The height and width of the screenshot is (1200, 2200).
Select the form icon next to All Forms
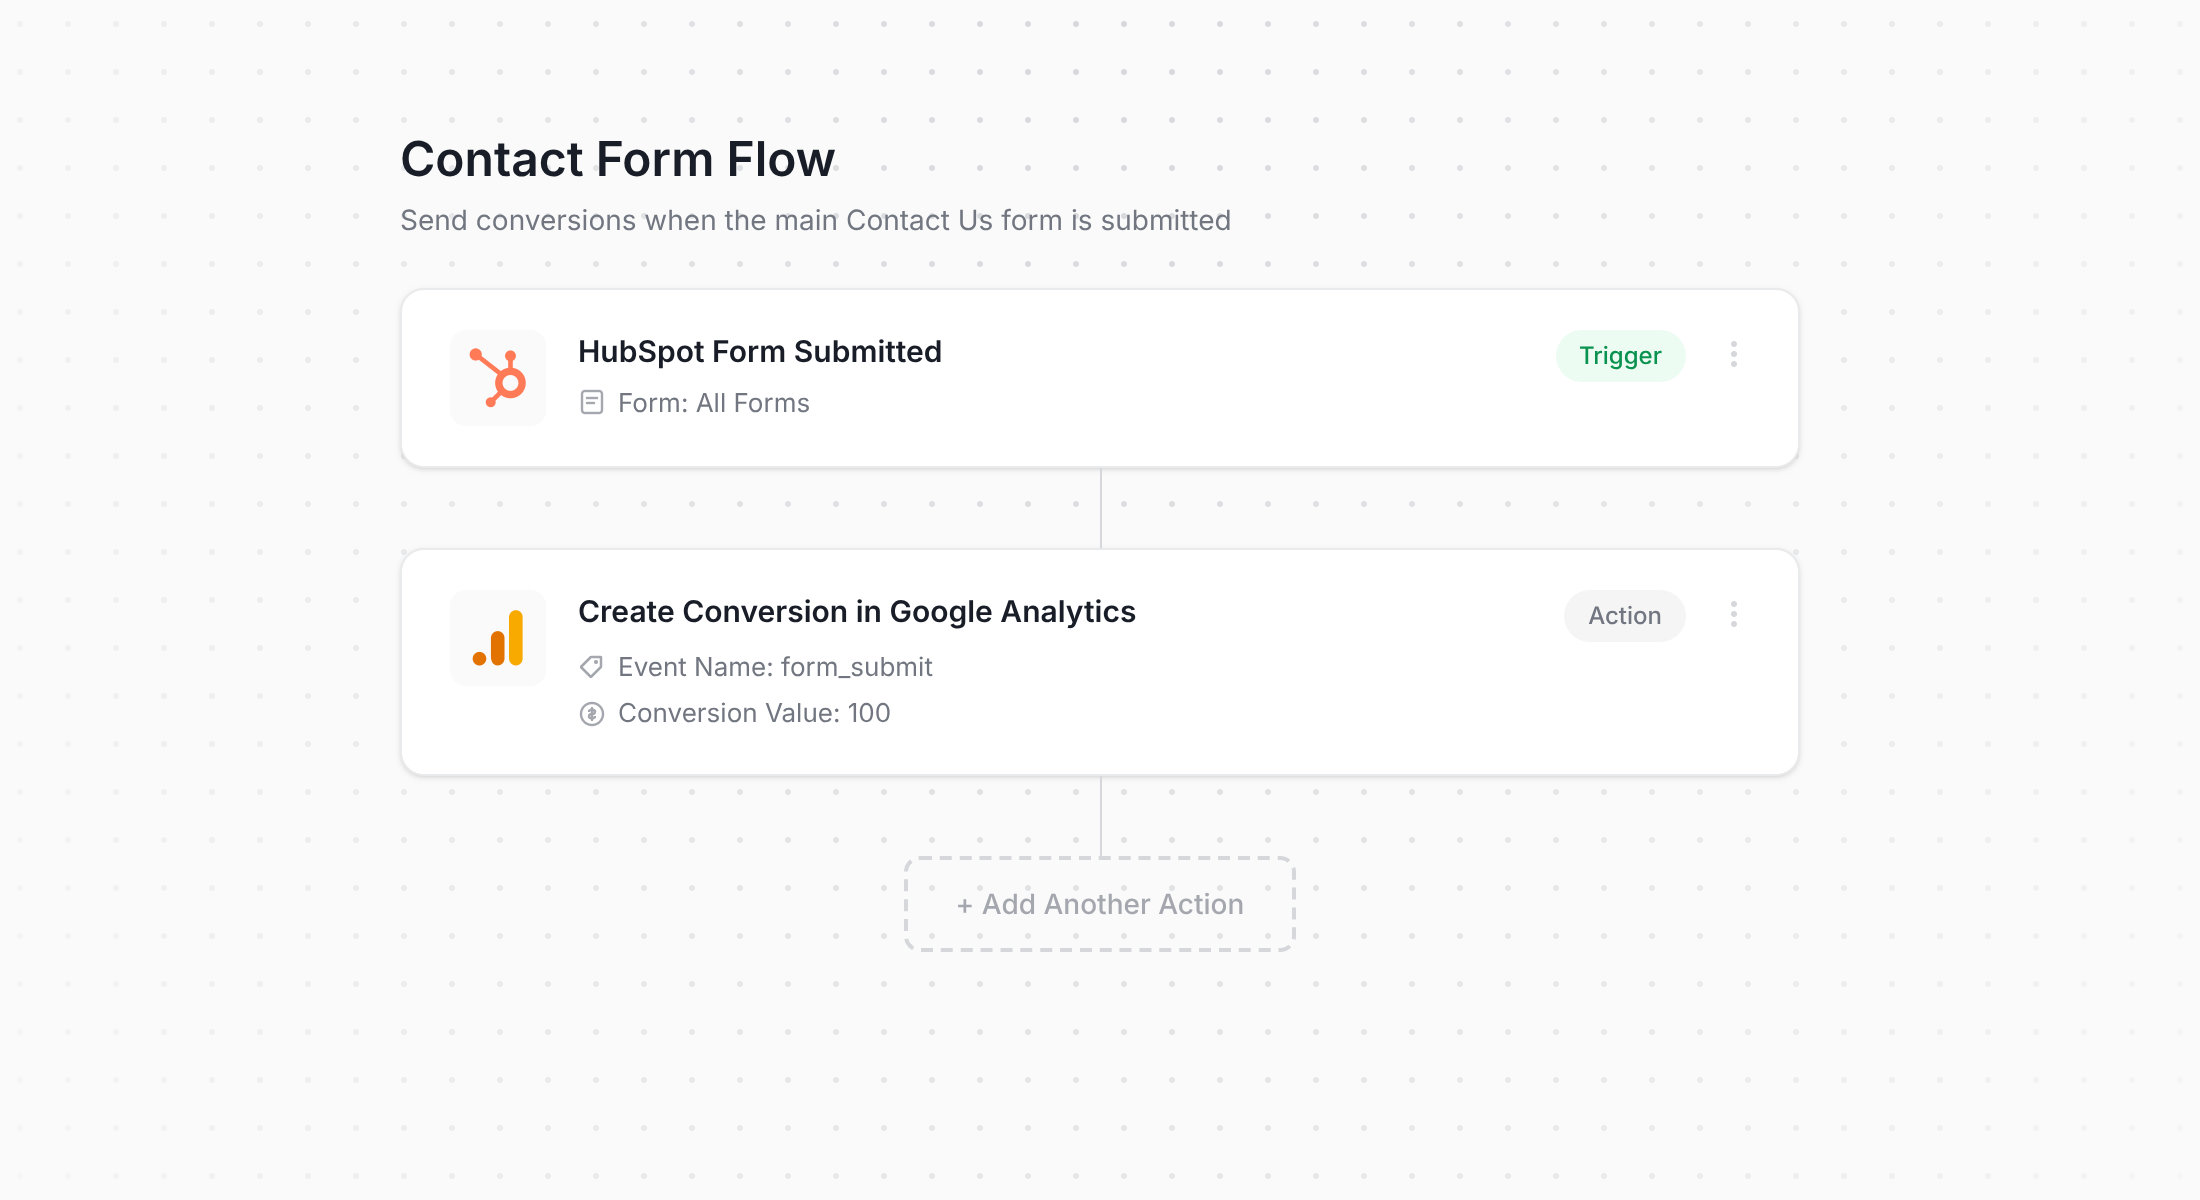click(x=591, y=402)
